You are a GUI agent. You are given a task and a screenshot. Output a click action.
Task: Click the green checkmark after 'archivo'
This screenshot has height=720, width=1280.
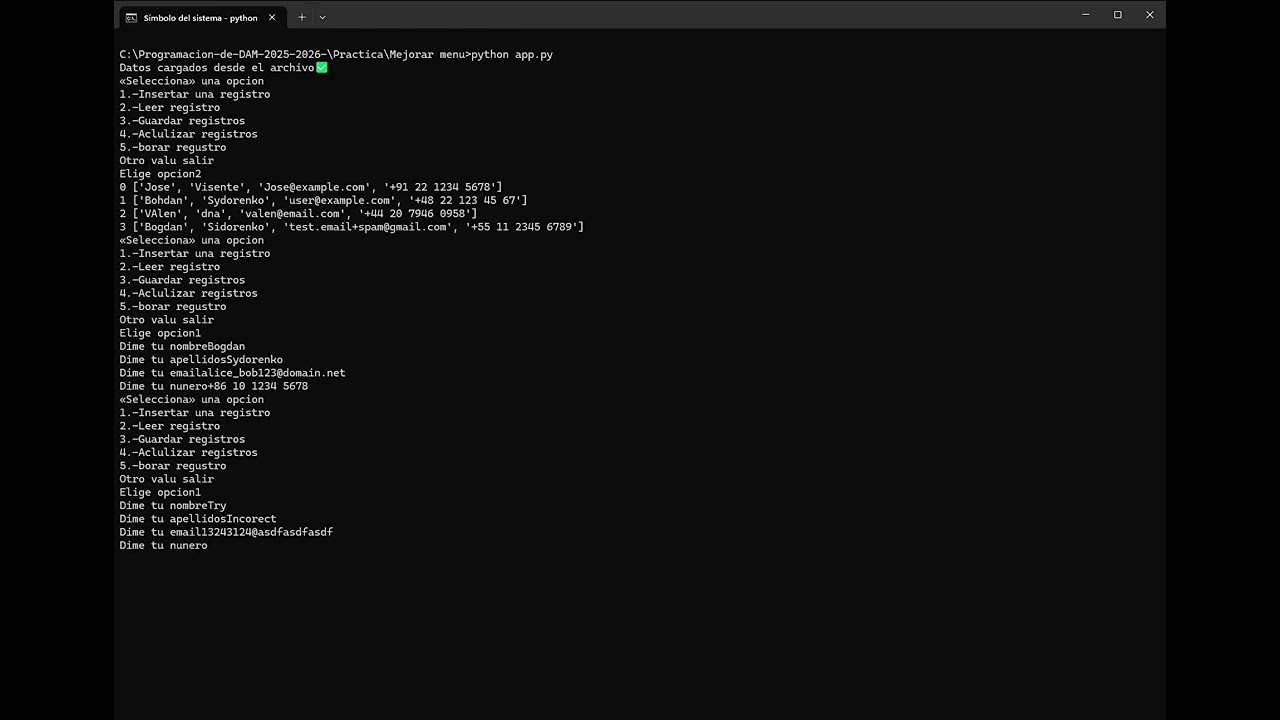(x=322, y=68)
